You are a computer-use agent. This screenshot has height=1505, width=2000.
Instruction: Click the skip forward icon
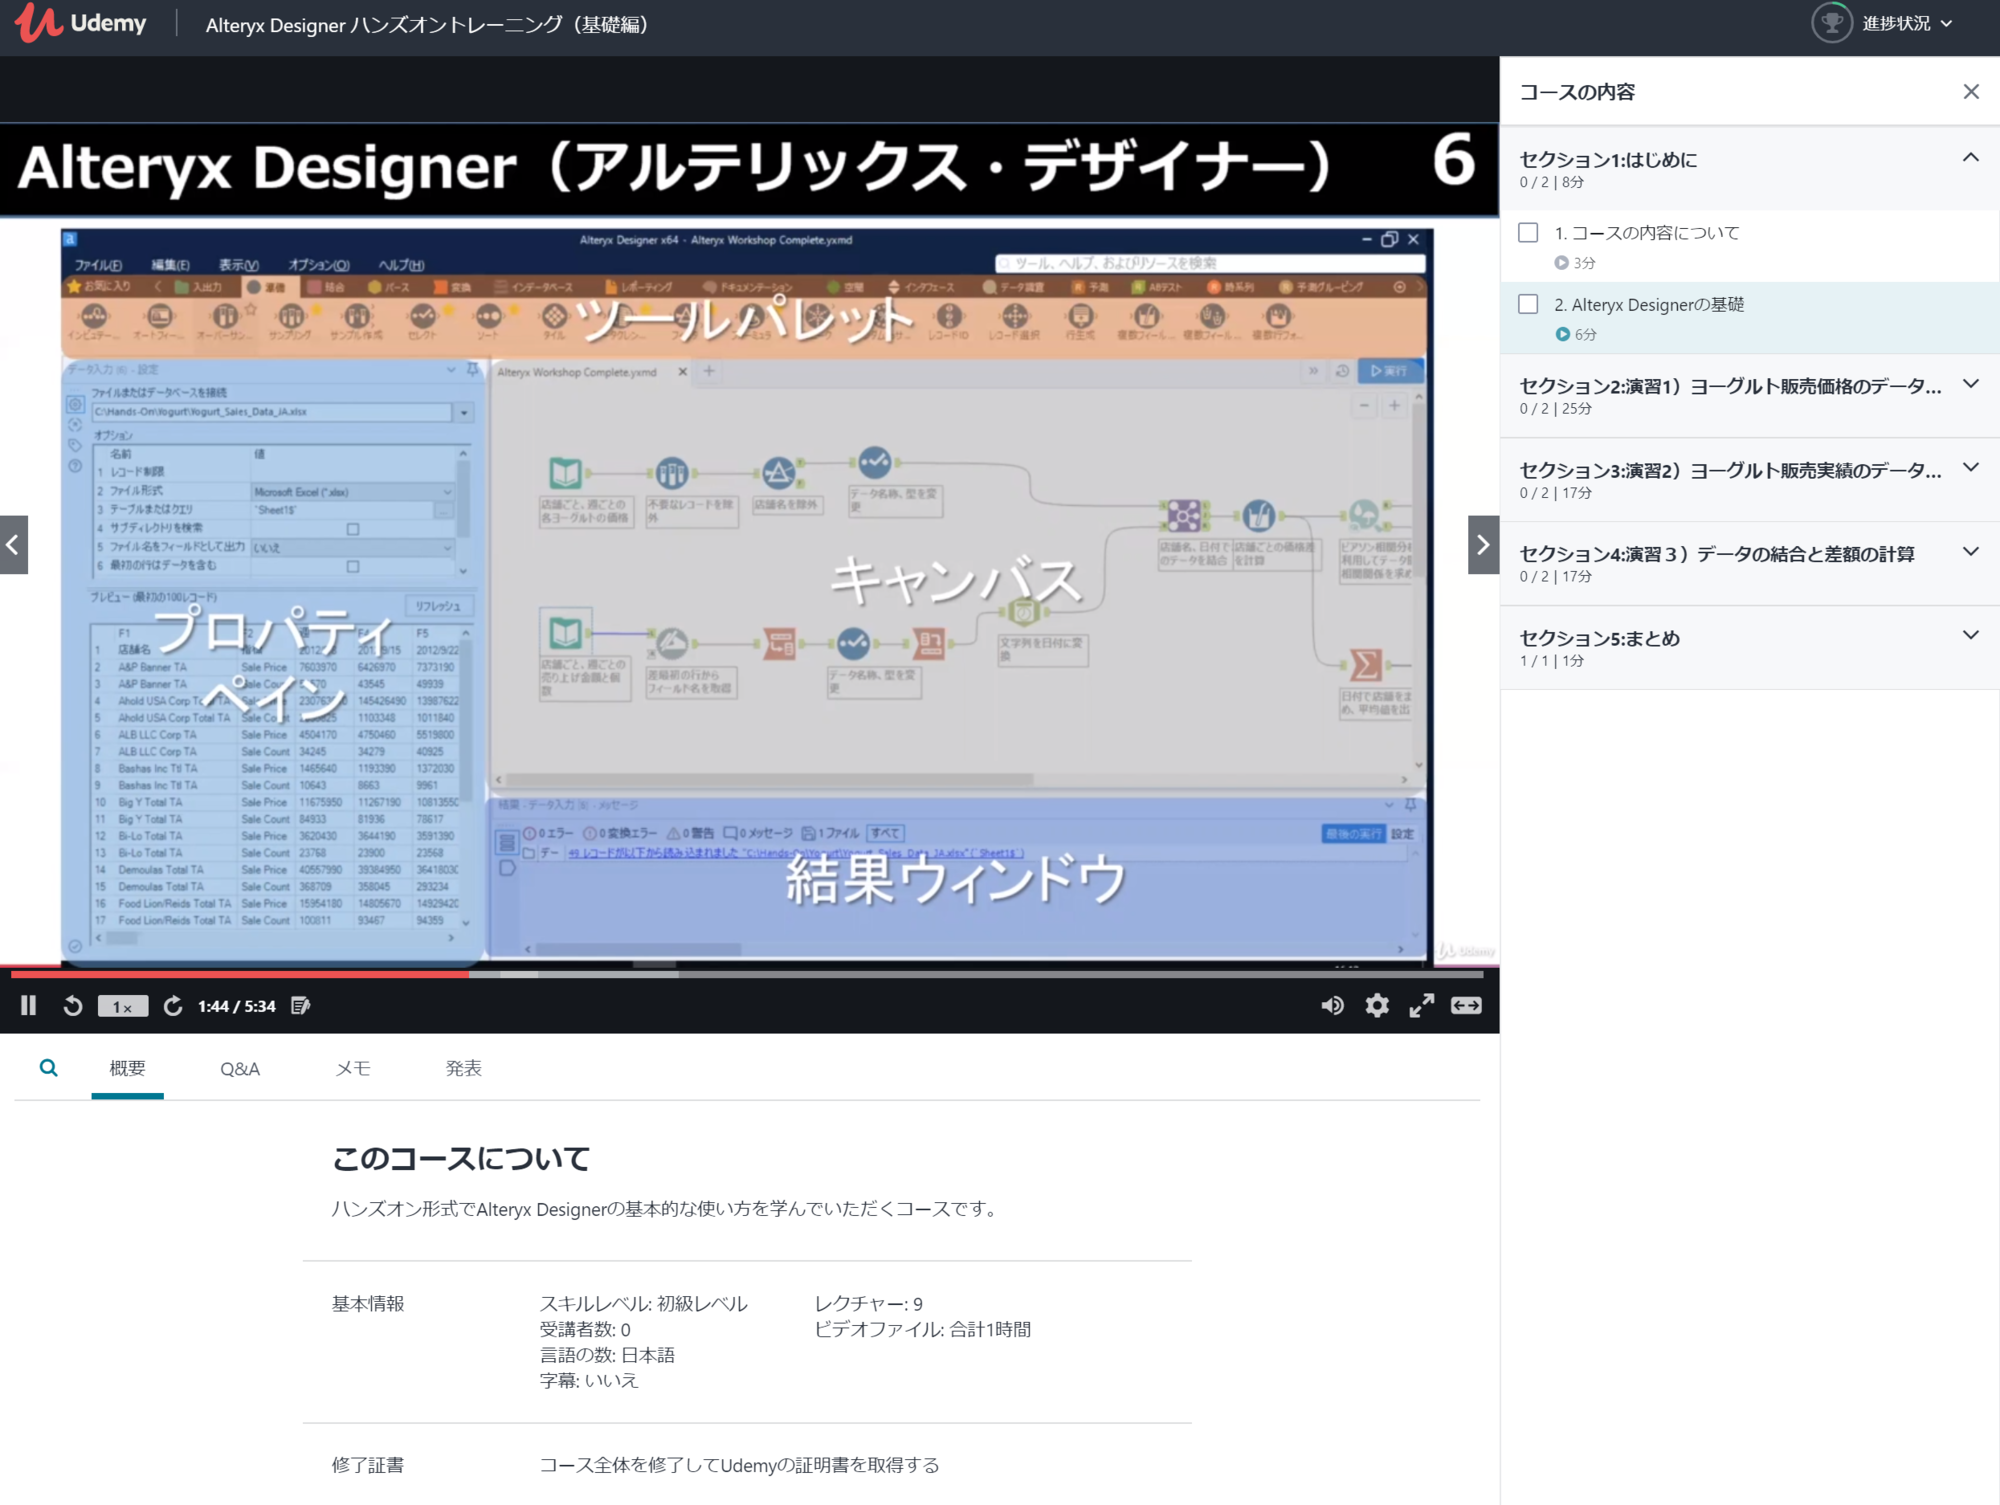(173, 1006)
